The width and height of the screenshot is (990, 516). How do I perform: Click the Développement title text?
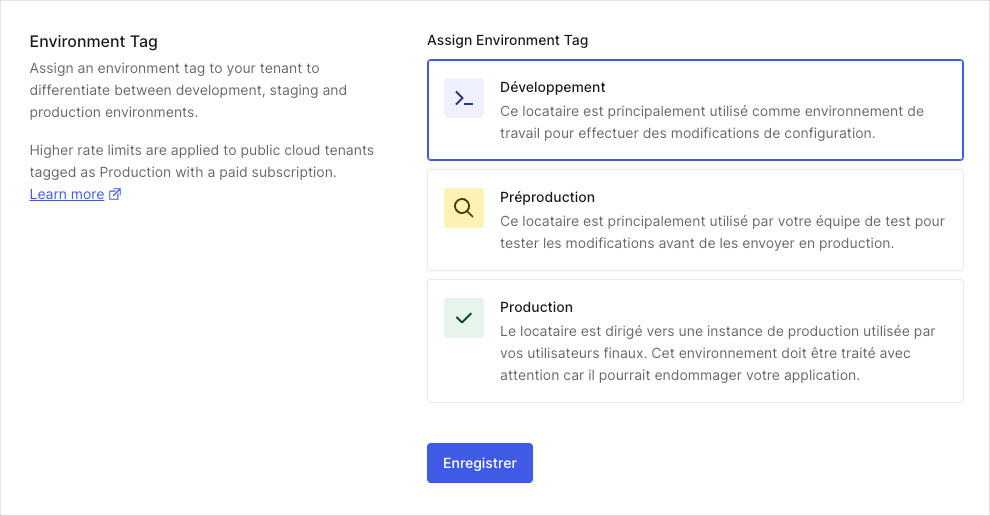552,87
